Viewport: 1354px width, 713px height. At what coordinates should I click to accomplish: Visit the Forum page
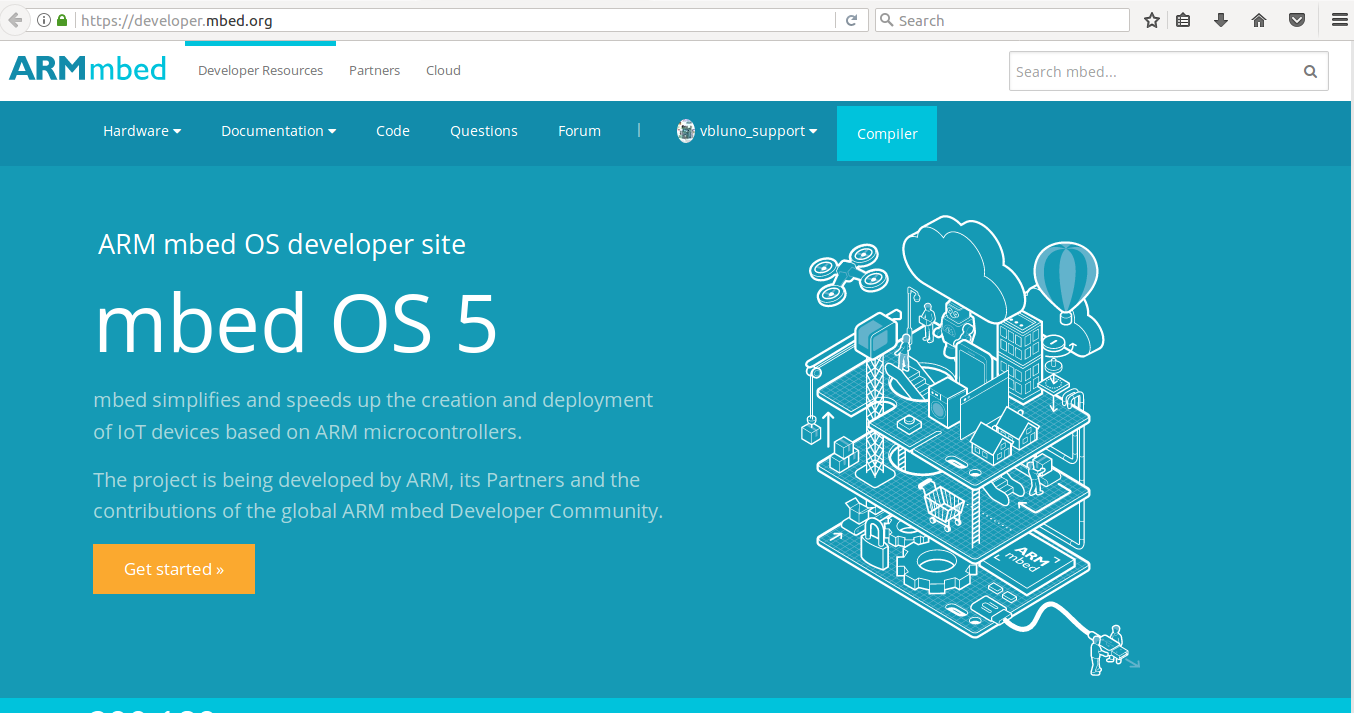[x=579, y=131]
